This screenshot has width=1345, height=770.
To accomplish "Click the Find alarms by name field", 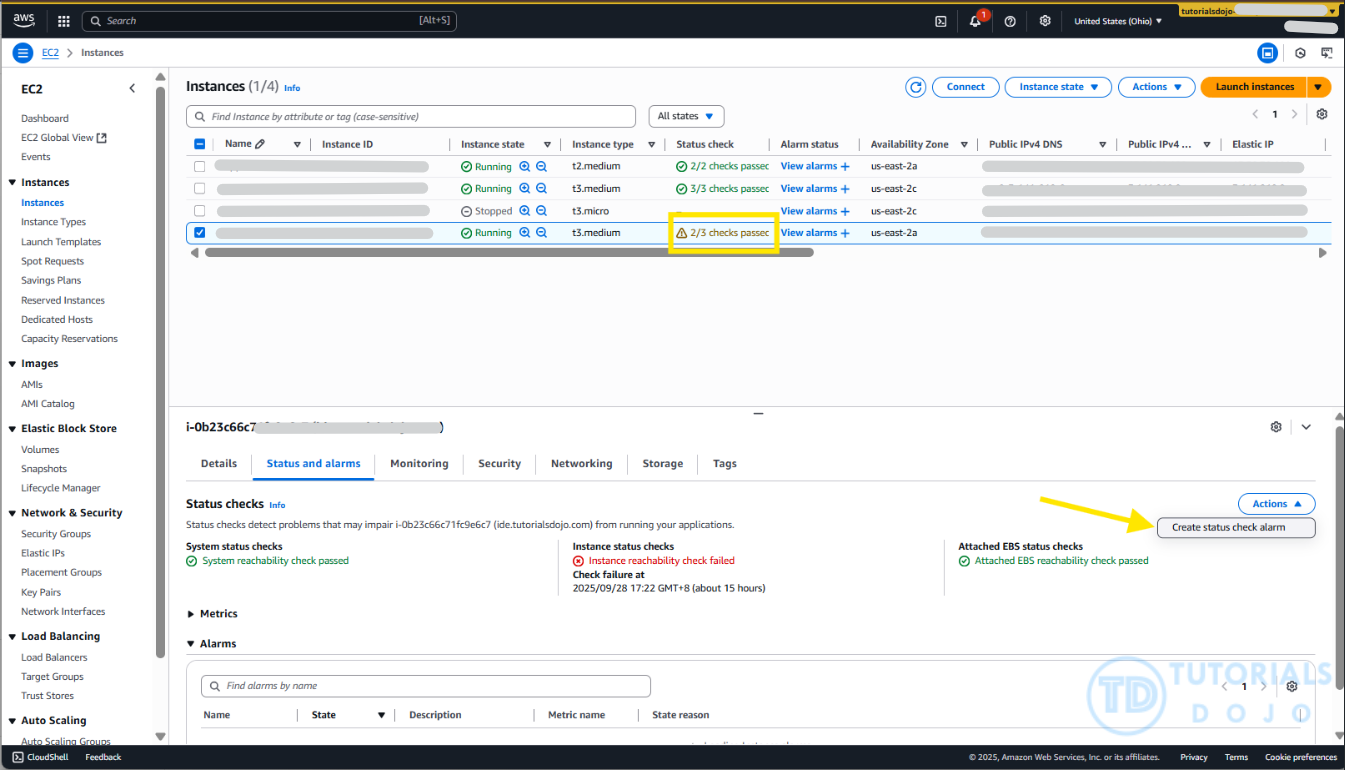I will coord(426,686).
